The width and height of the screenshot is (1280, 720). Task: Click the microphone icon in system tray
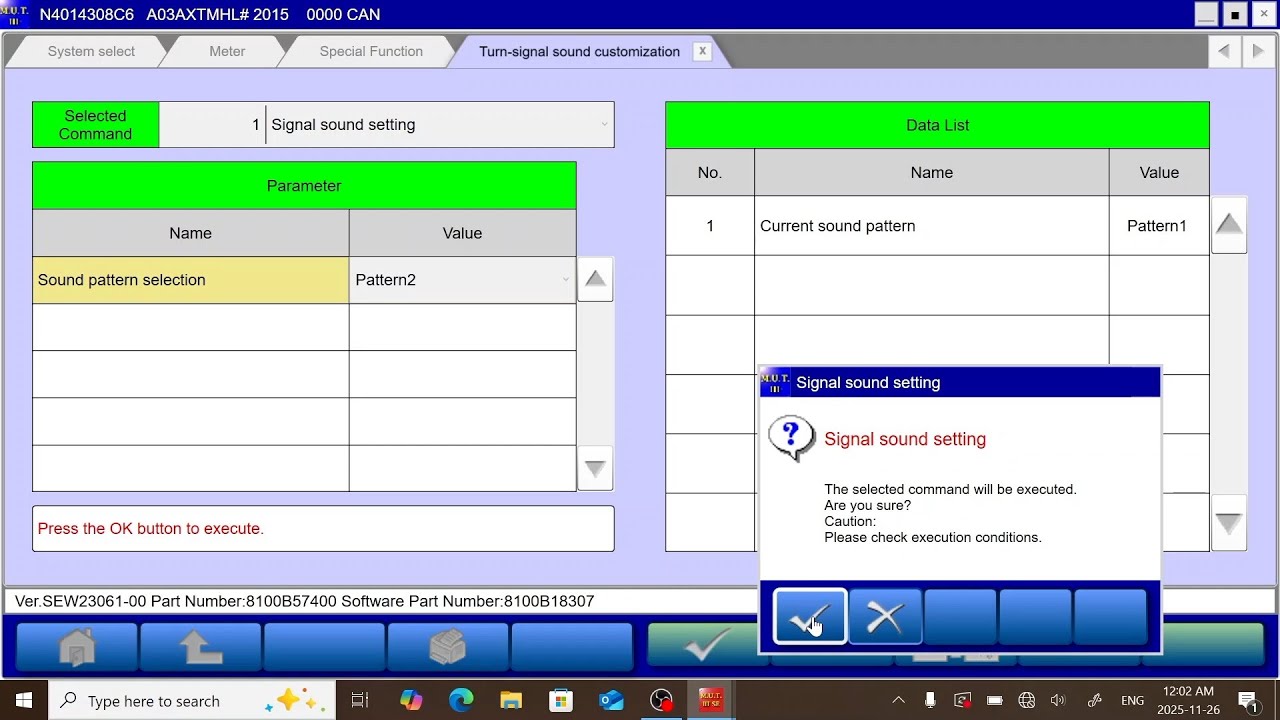(930, 700)
